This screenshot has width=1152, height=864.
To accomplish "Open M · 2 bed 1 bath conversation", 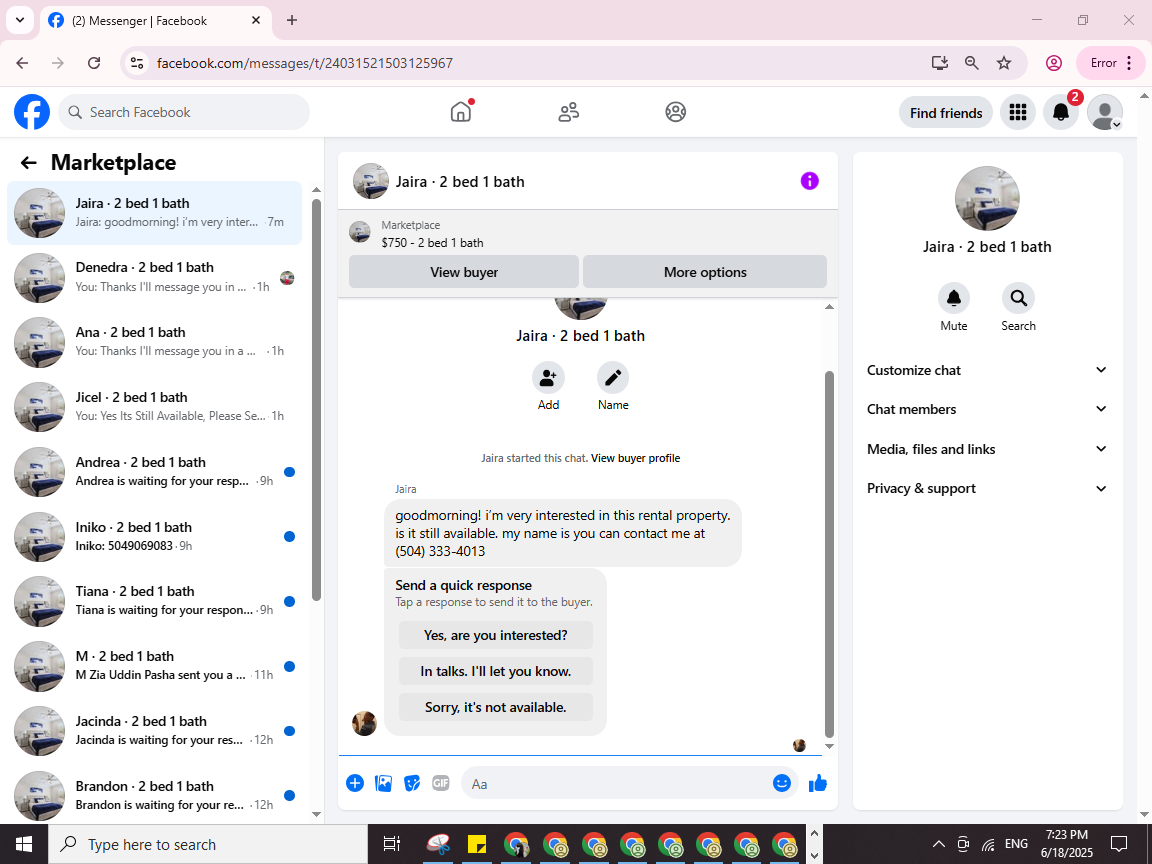I will point(154,666).
